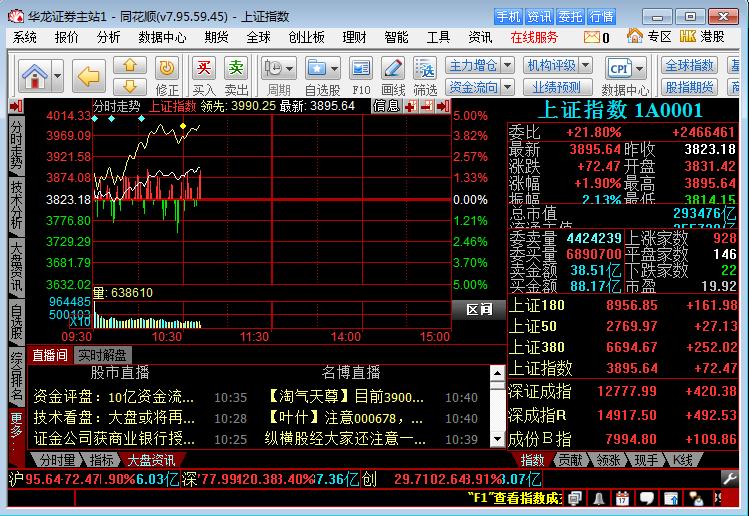Open the 理财 menu
Screen dimensions: 749x516
coord(354,37)
